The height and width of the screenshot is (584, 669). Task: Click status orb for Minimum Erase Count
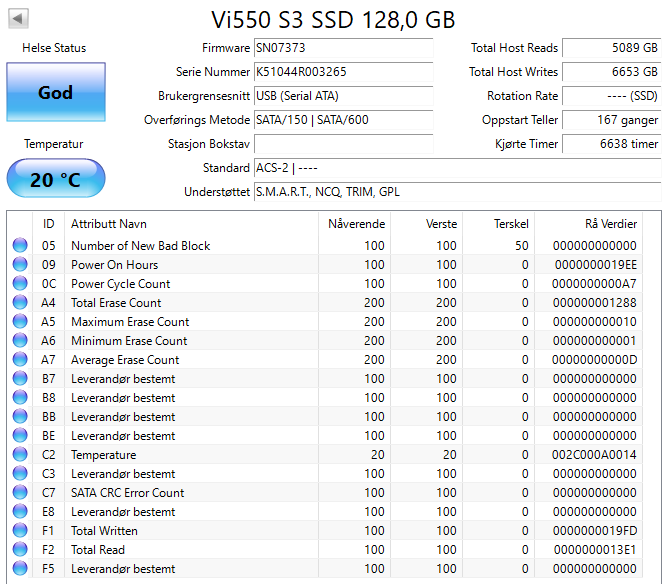tap(20, 340)
